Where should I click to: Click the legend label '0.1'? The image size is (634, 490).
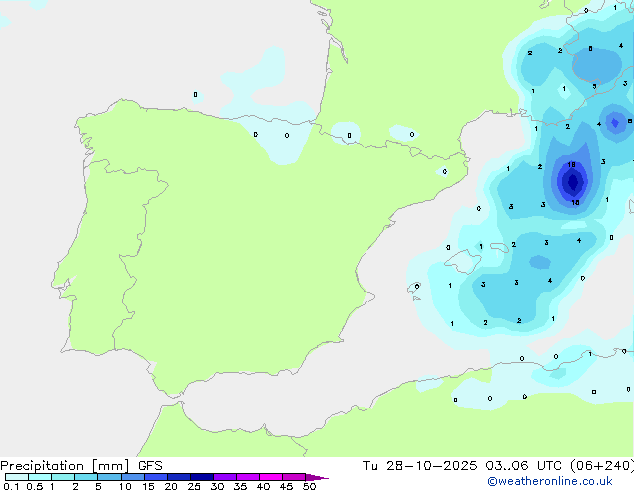click(11, 486)
